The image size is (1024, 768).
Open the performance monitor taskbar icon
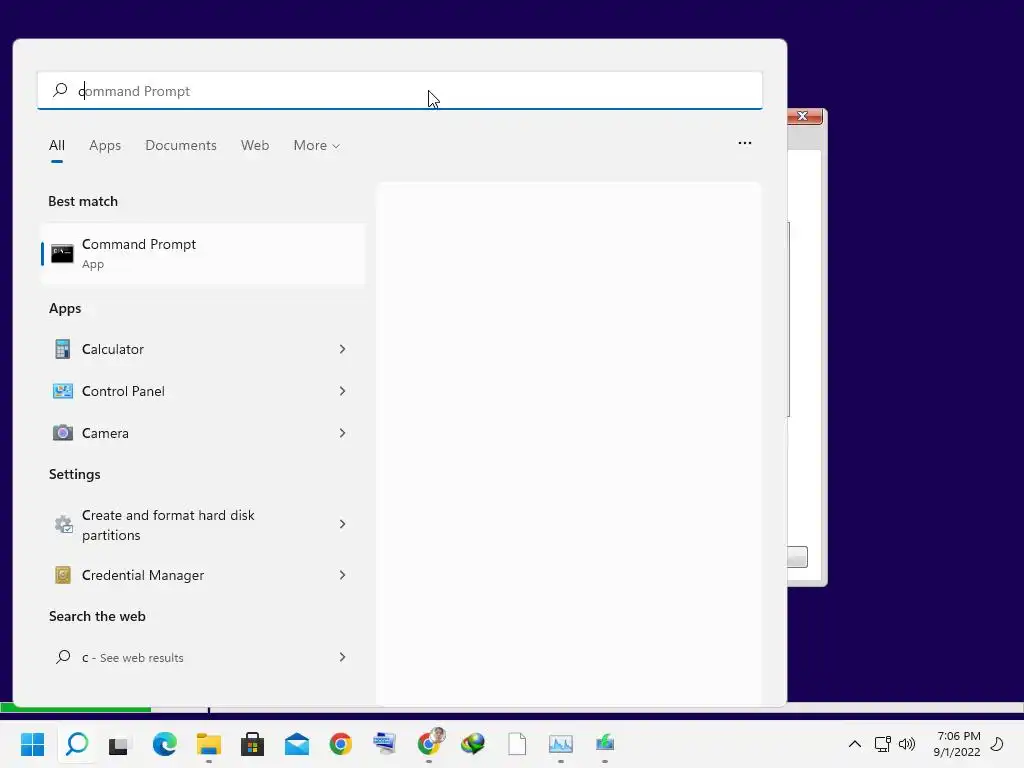click(x=561, y=744)
